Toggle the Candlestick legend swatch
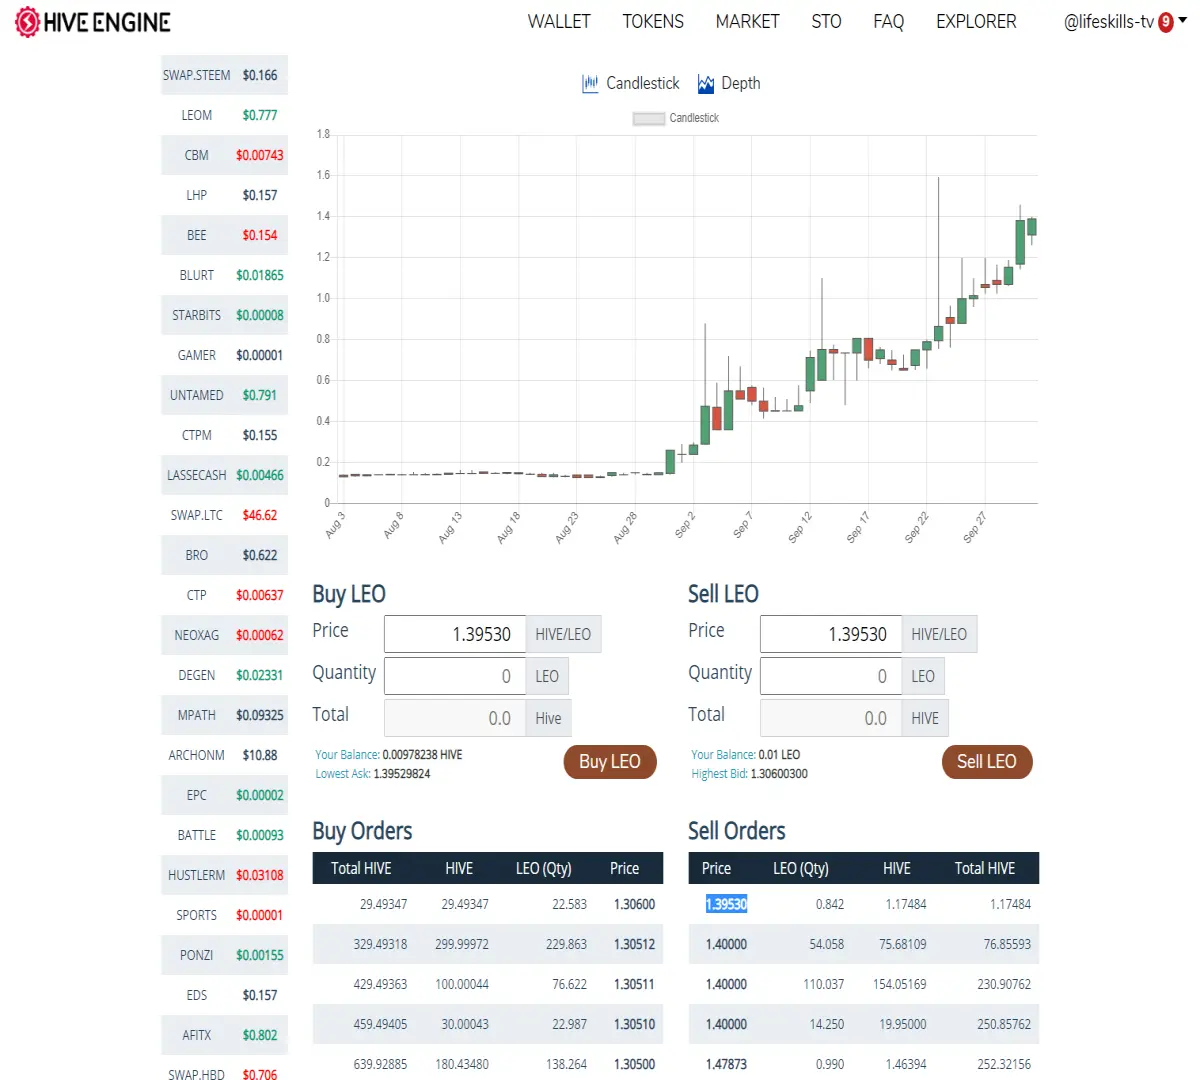 tap(649, 118)
